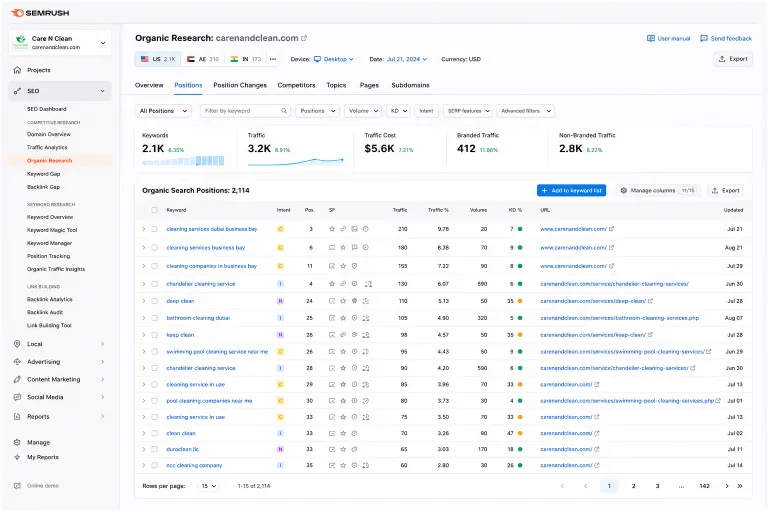
Task: Click the Reports icon in sidebar
Action: [17, 416]
